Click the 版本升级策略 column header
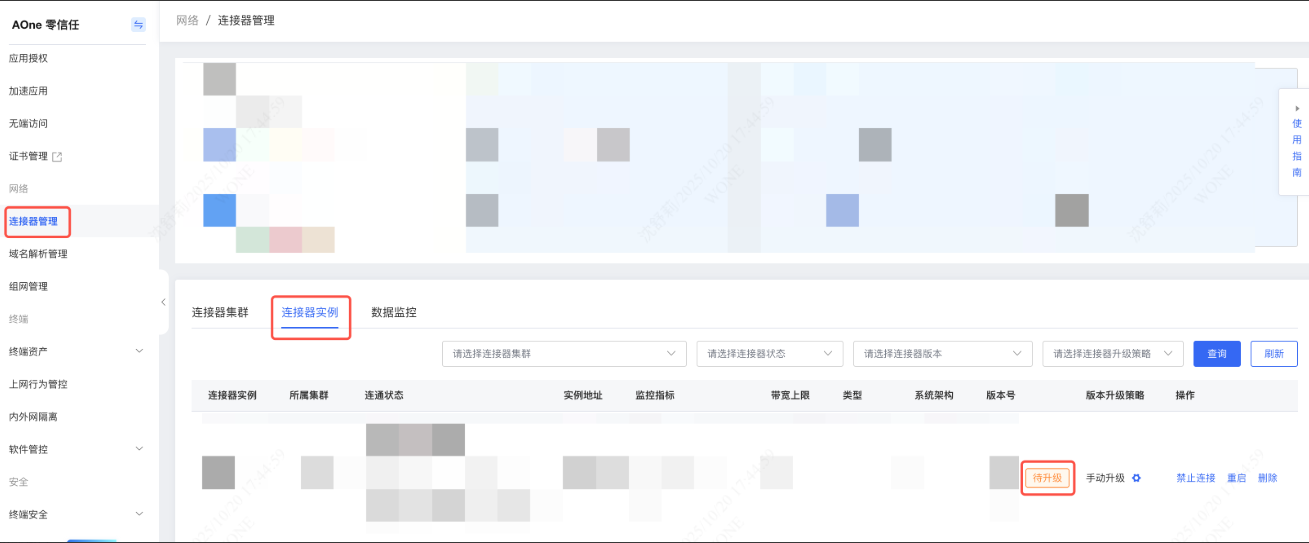Viewport: 1309px width, 543px height. (1115, 396)
